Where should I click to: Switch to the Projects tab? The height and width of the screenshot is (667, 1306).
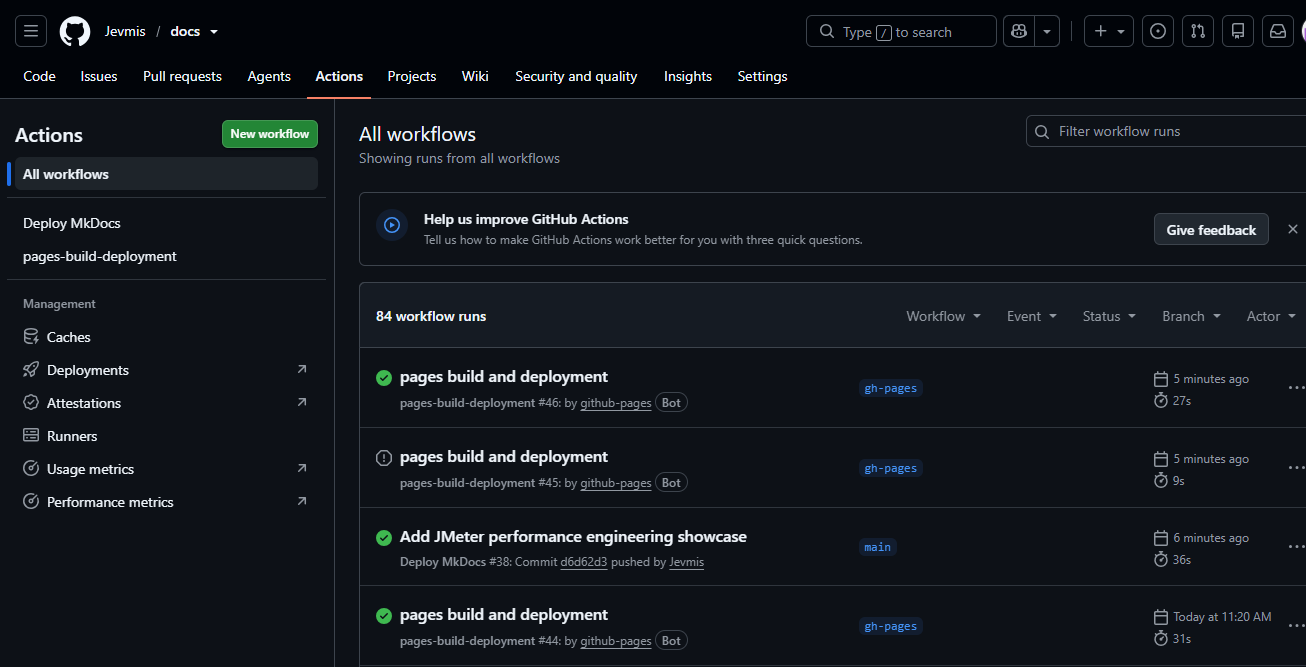[x=412, y=76]
